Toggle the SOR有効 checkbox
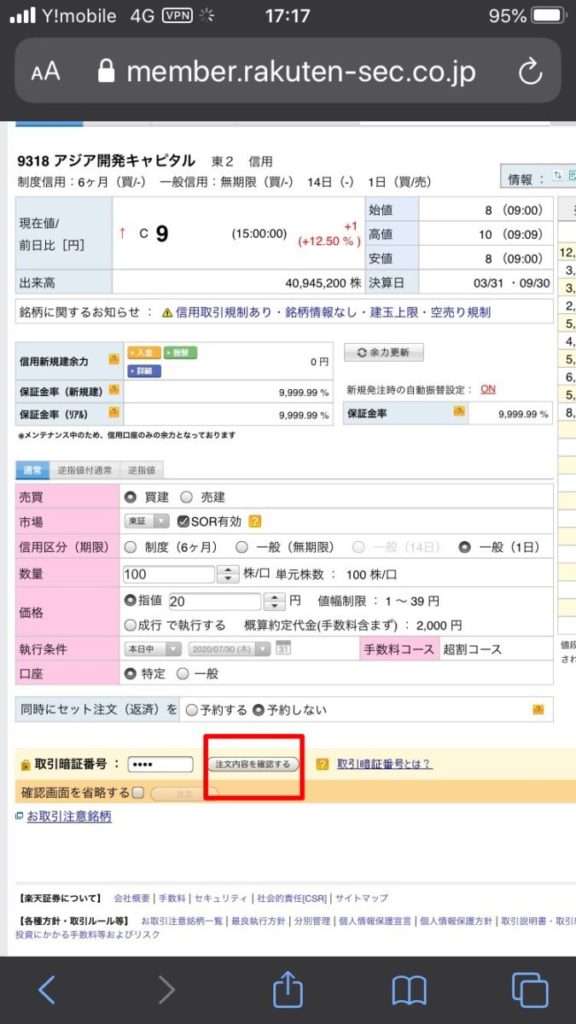 (183, 521)
